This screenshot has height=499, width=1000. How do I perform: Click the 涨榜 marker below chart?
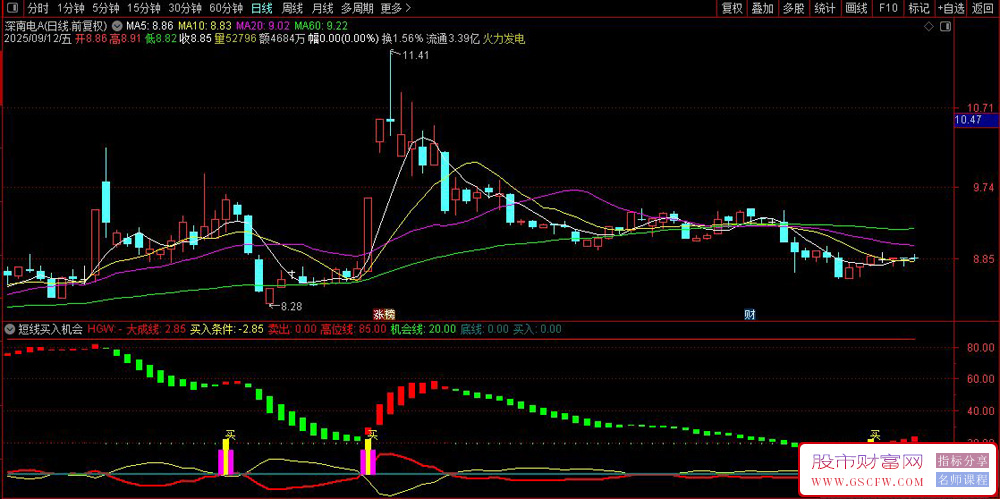pyautogui.click(x=383, y=314)
